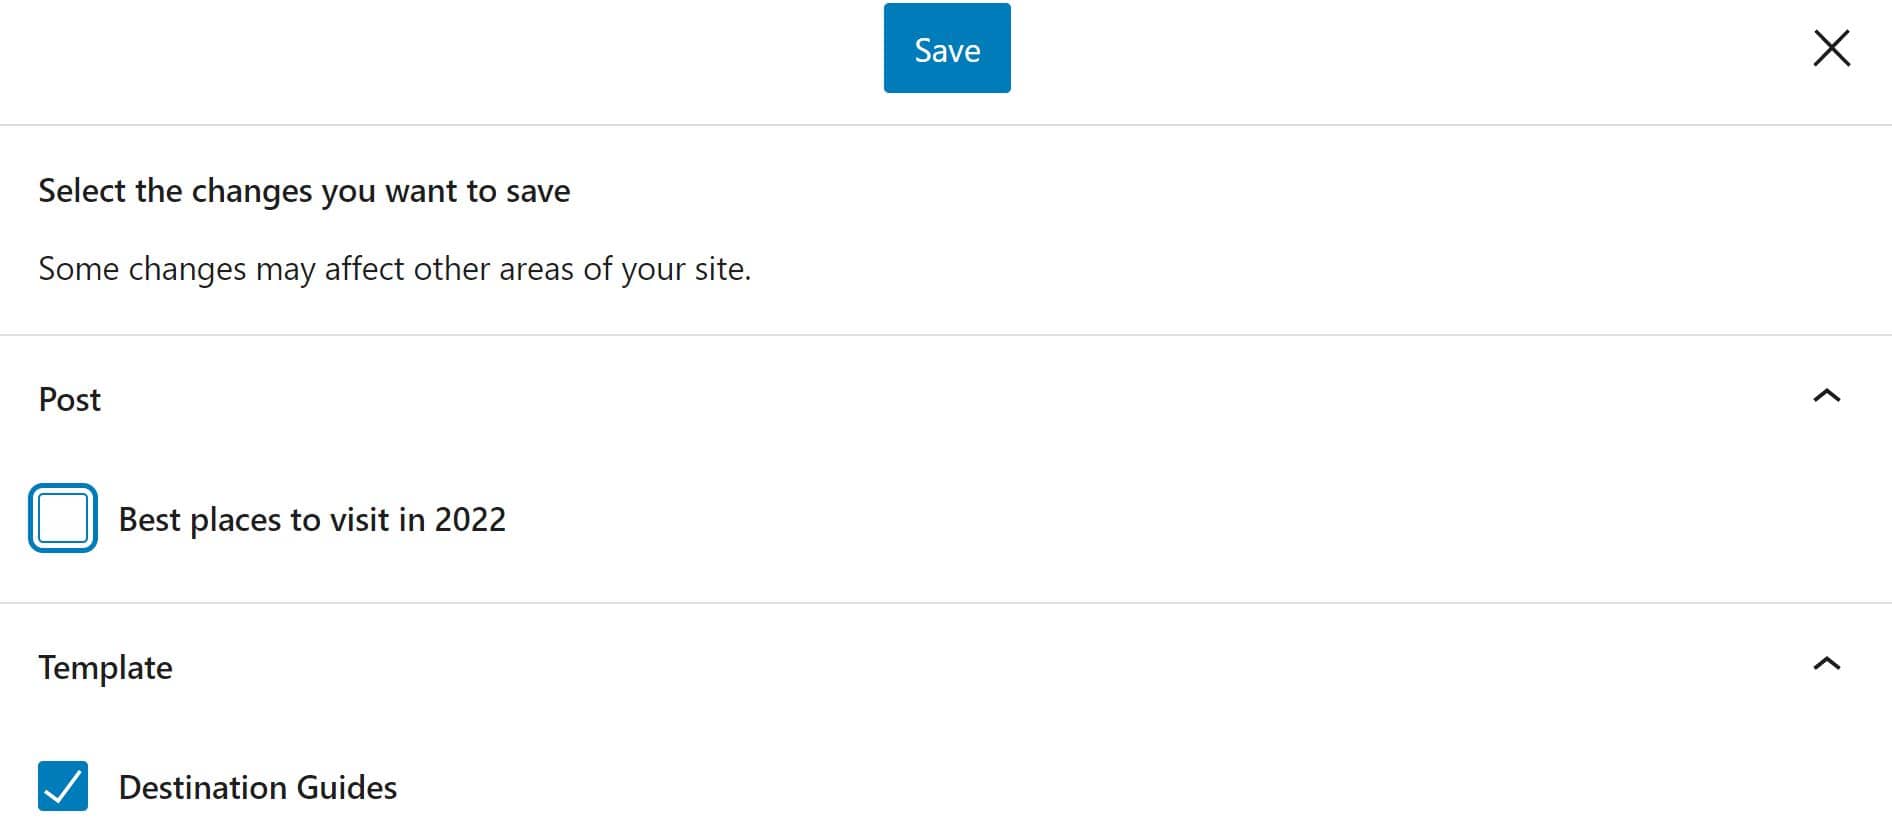
Task: Click the 'Destination Guides' label text
Action: [x=258, y=788]
